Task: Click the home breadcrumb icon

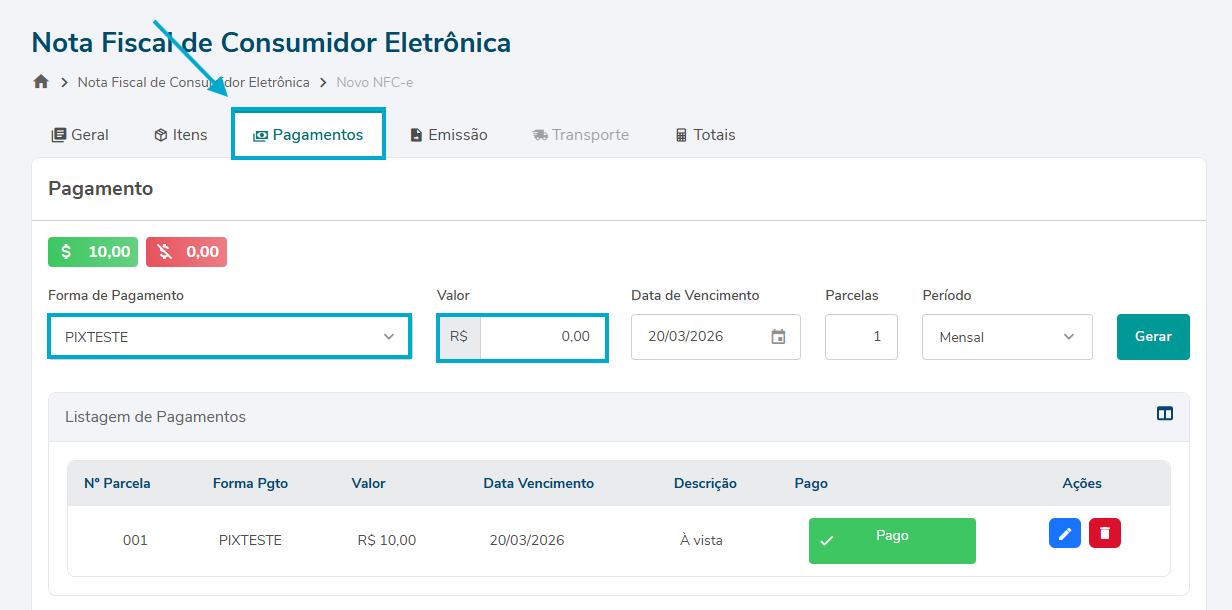Action: pos(41,82)
